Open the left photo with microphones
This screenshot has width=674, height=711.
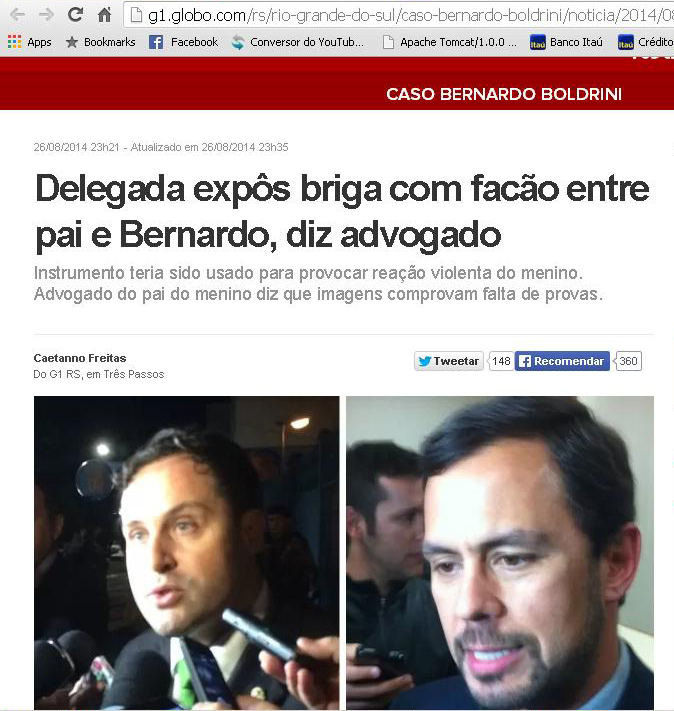point(186,552)
